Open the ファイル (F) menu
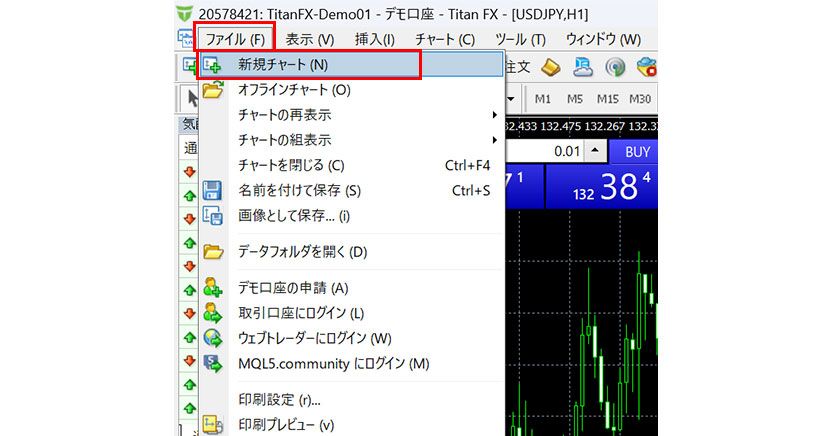840x436 pixels. click(235, 39)
